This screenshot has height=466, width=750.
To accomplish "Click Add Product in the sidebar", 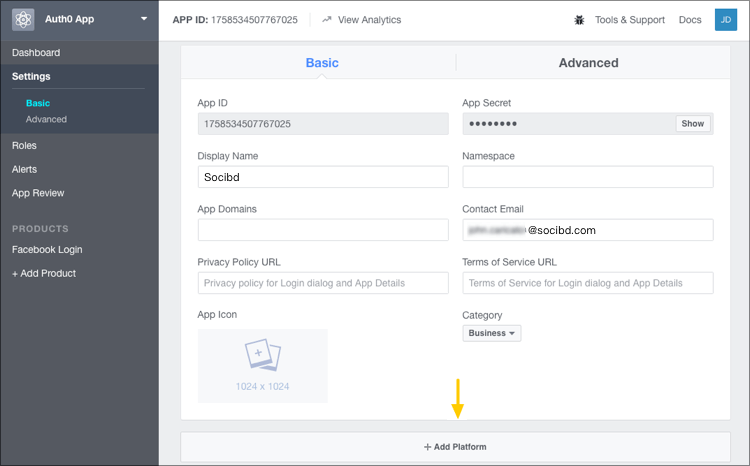I will point(44,273).
